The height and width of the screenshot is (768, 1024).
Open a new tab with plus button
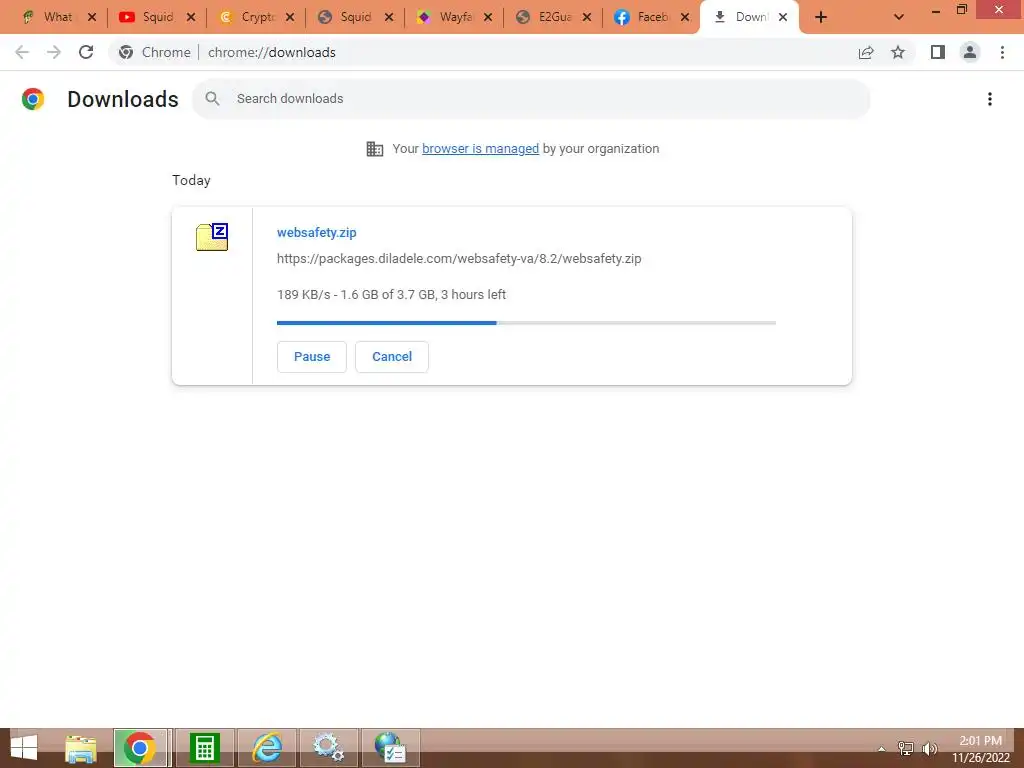click(x=821, y=17)
